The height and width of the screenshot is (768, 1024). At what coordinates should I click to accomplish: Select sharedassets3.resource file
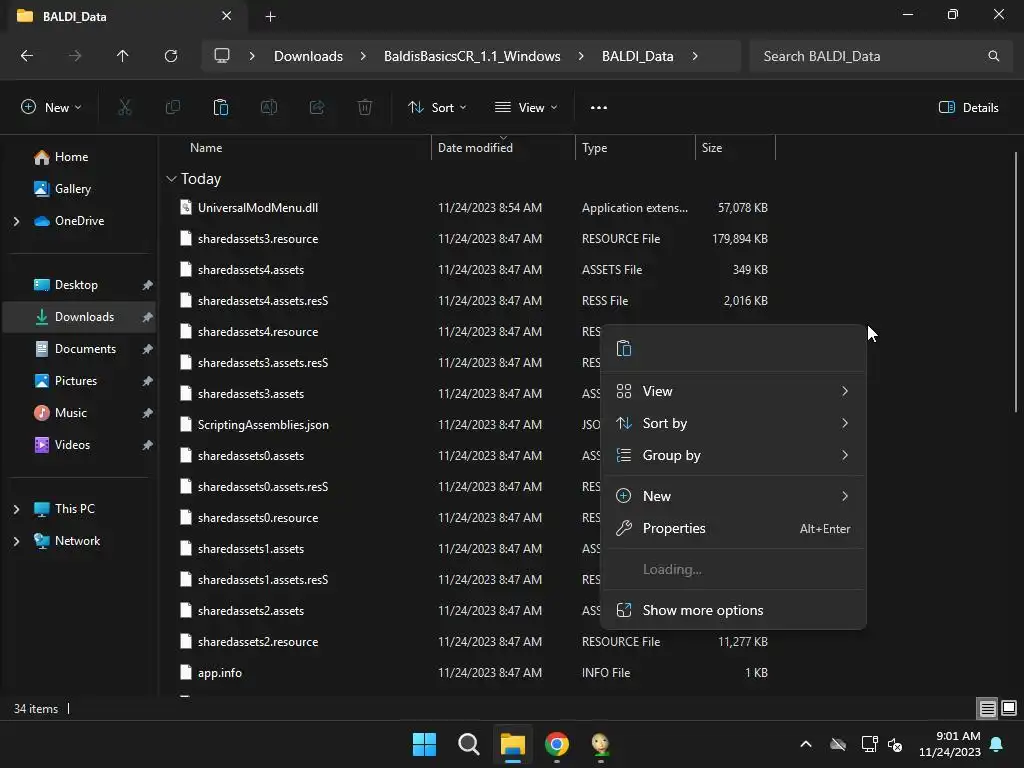click(x=258, y=238)
